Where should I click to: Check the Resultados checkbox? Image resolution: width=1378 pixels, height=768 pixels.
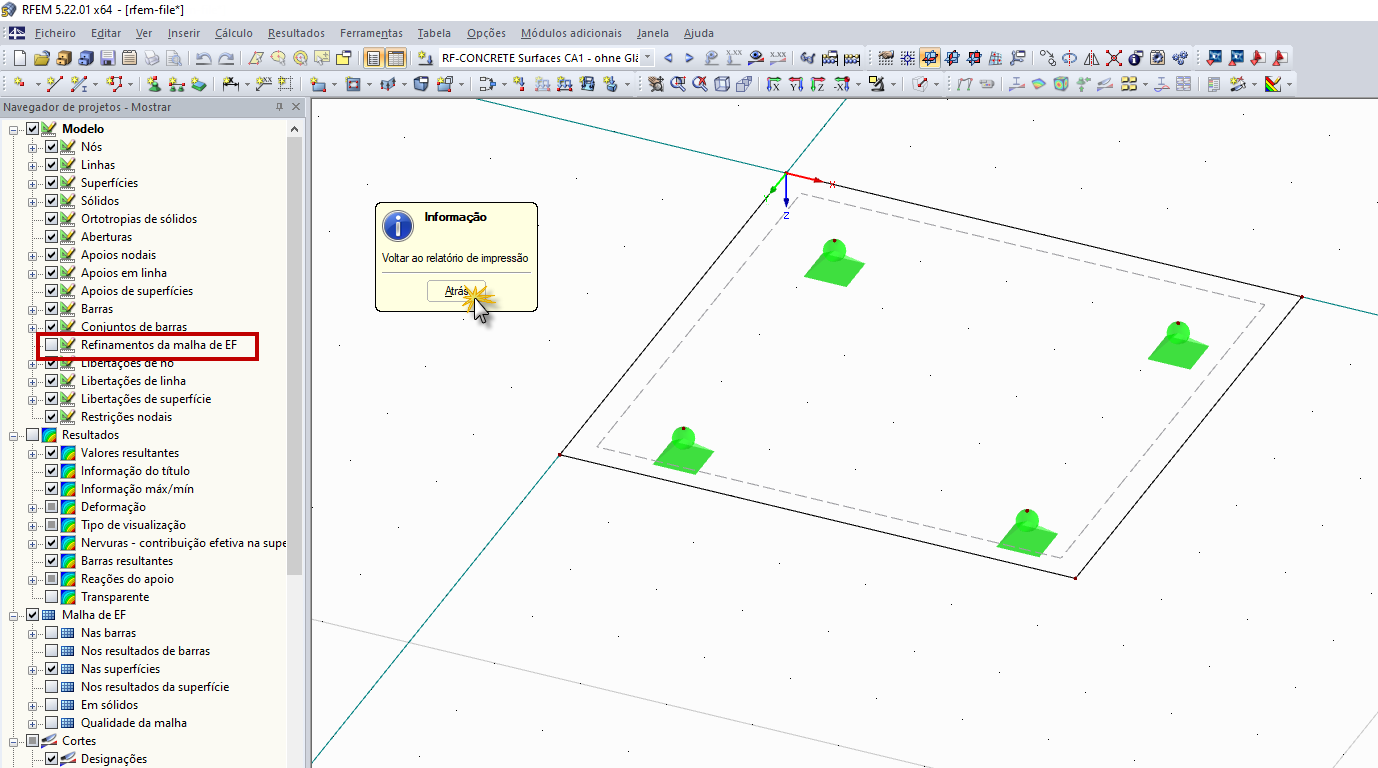(33, 435)
